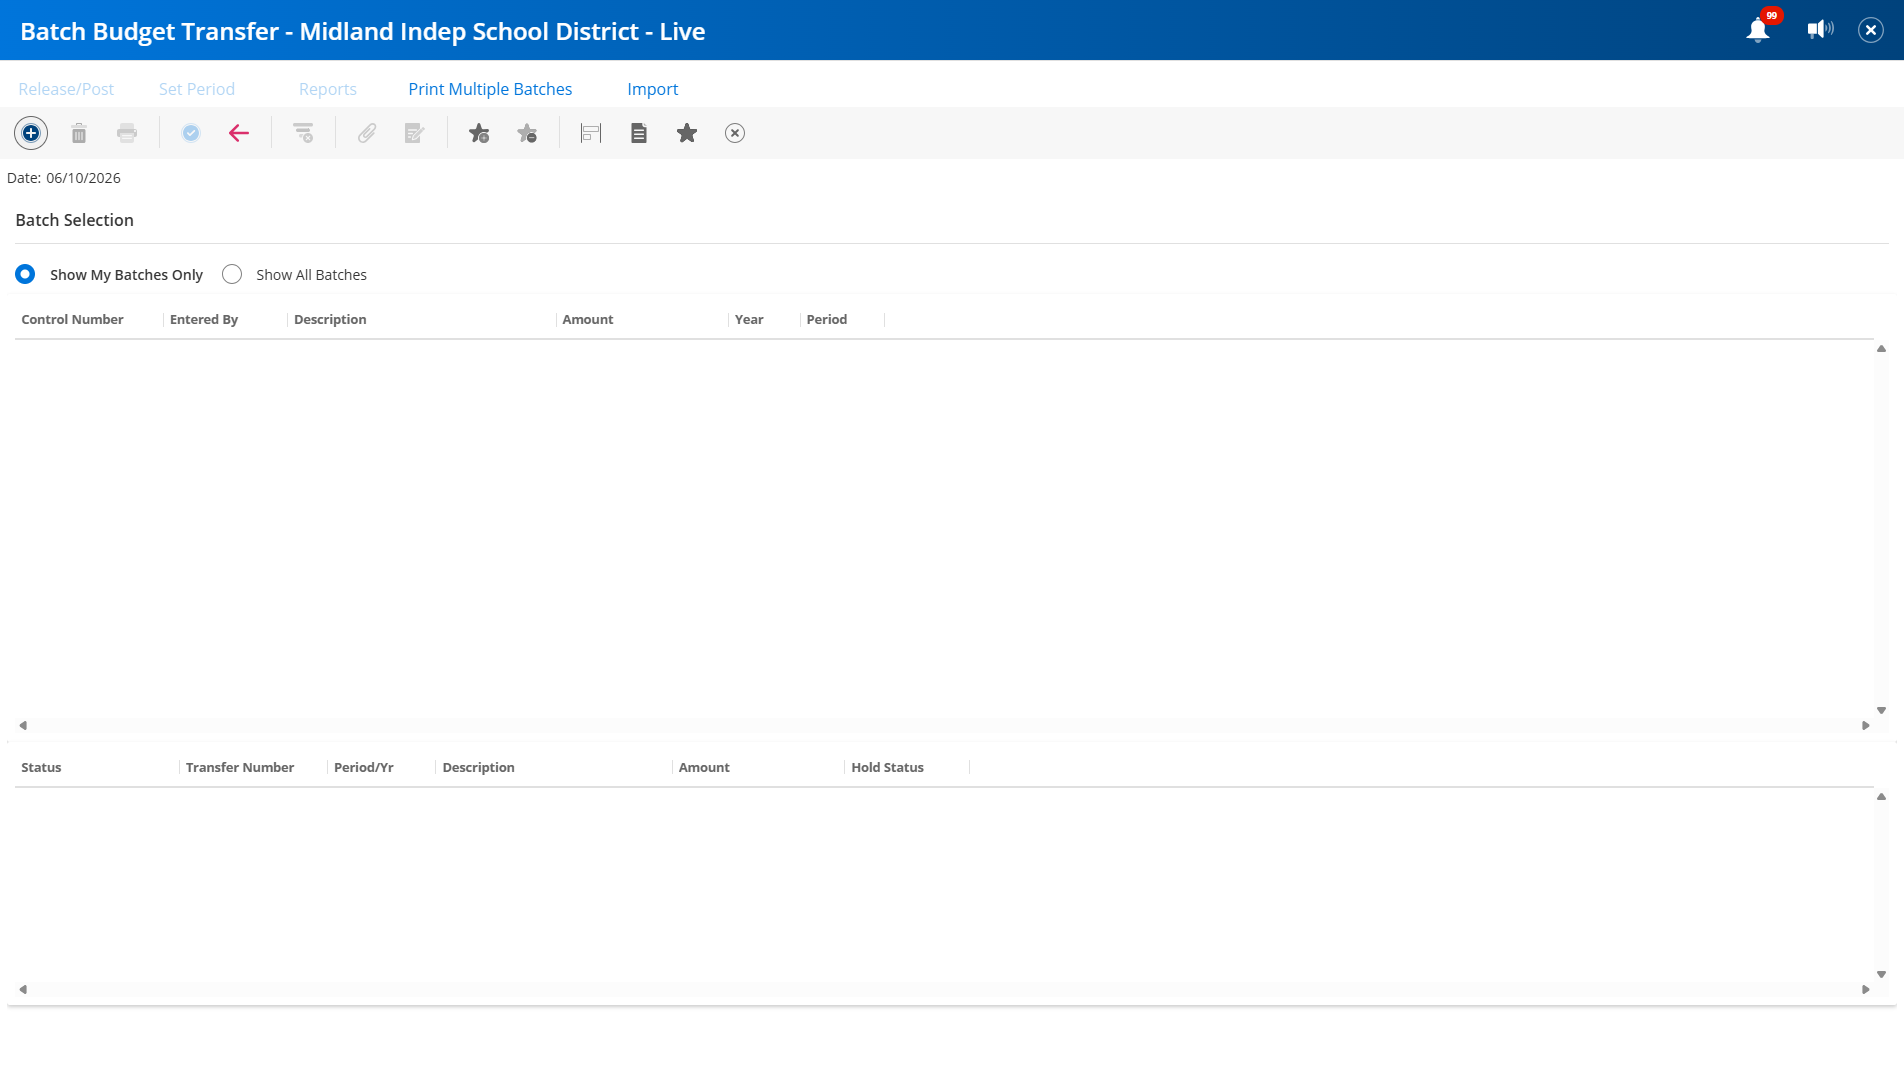Open the Set Period menu
This screenshot has width=1904, height=1078.
pyautogui.click(x=197, y=89)
